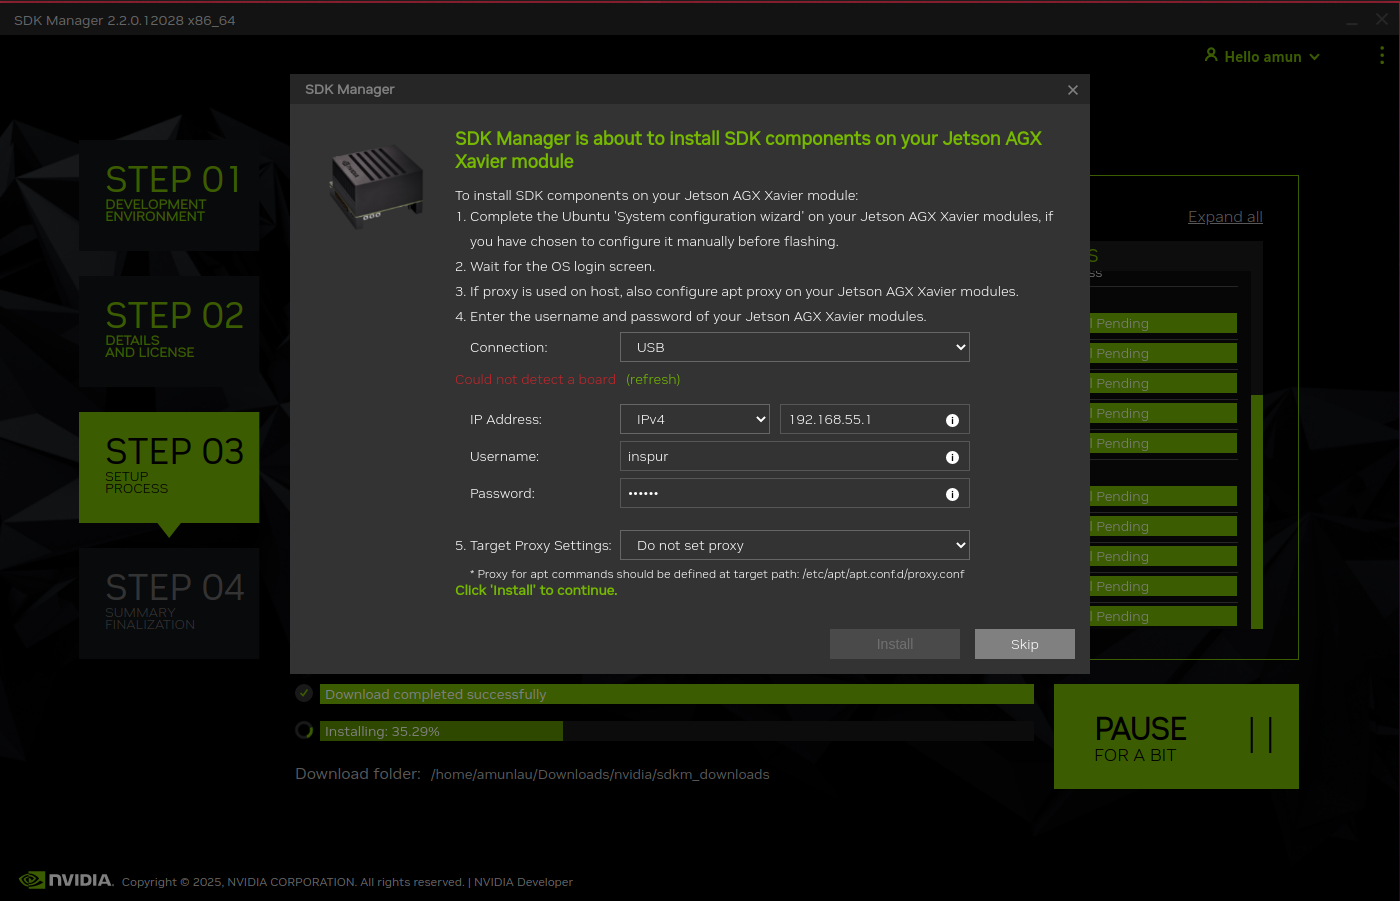Open the Target Proxy Settings dropdown

[795, 545]
